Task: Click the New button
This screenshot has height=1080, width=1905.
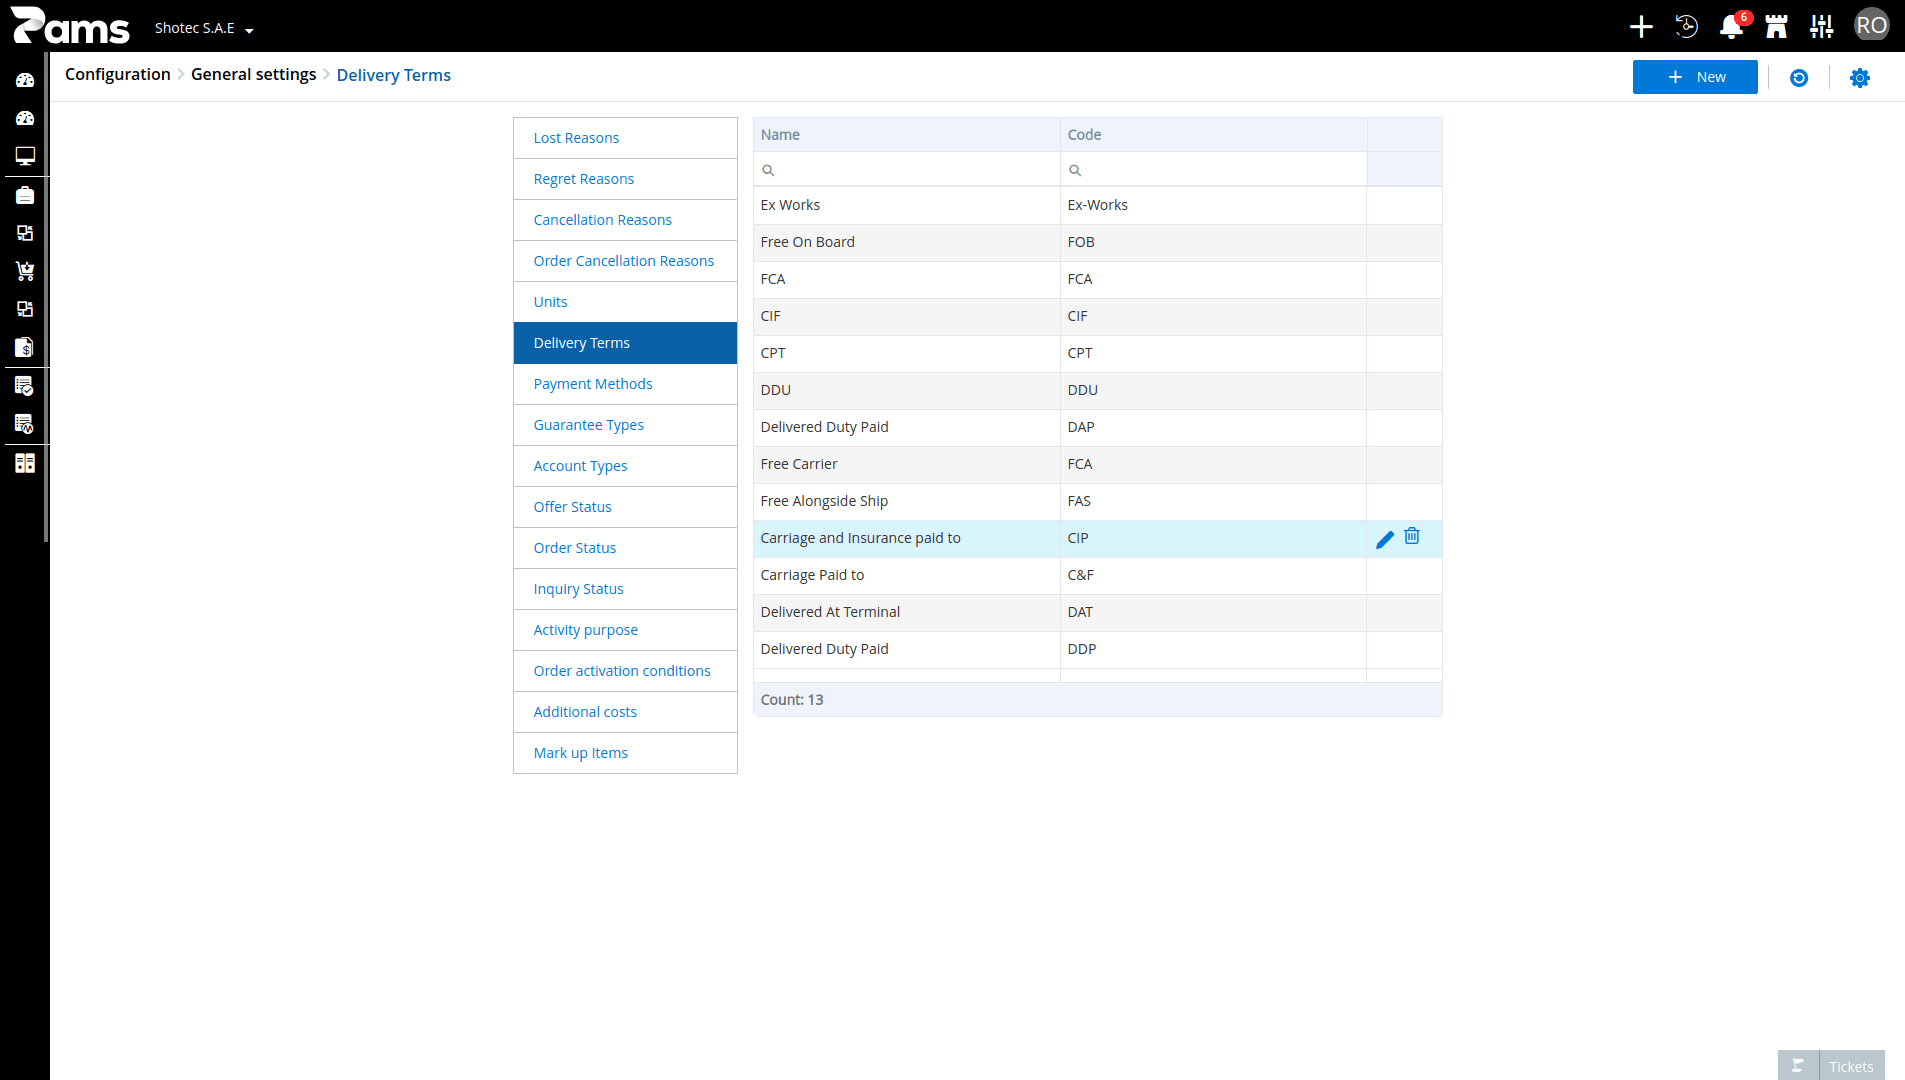Action: pos(1695,77)
